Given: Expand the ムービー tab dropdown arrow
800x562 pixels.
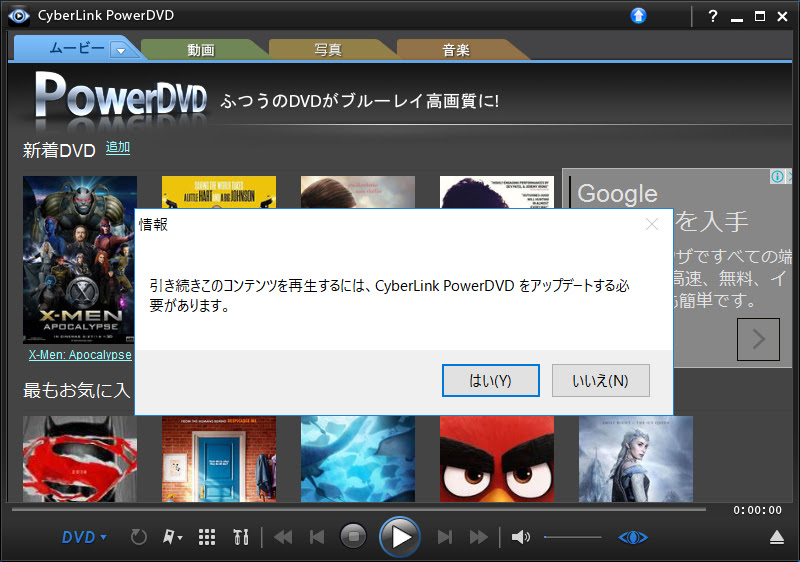Looking at the screenshot, I should click(x=121, y=50).
